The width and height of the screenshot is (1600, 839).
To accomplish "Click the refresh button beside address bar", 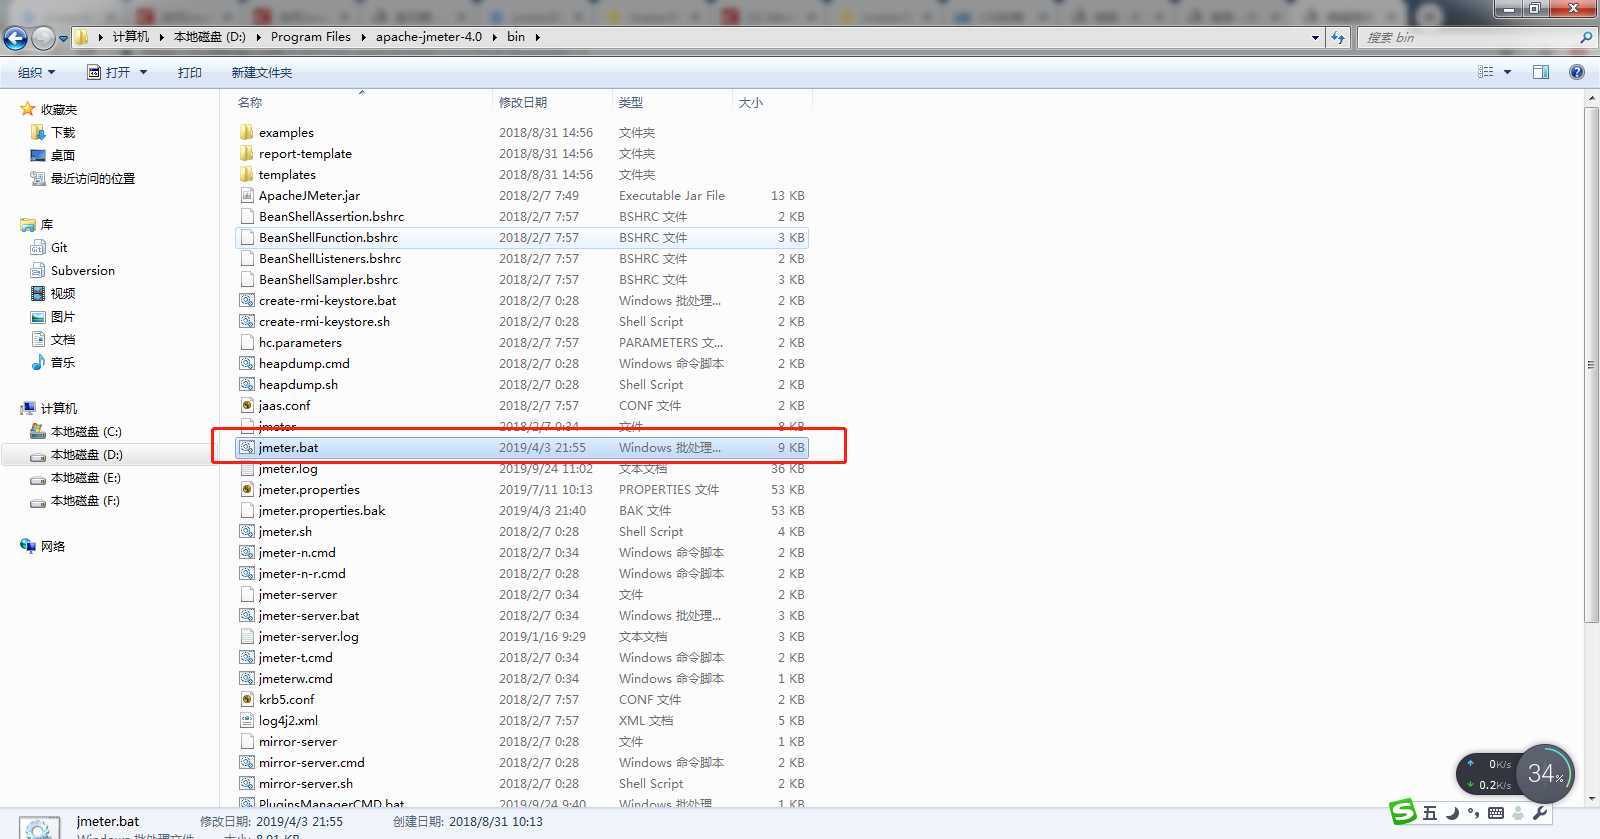I will pos(1338,37).
